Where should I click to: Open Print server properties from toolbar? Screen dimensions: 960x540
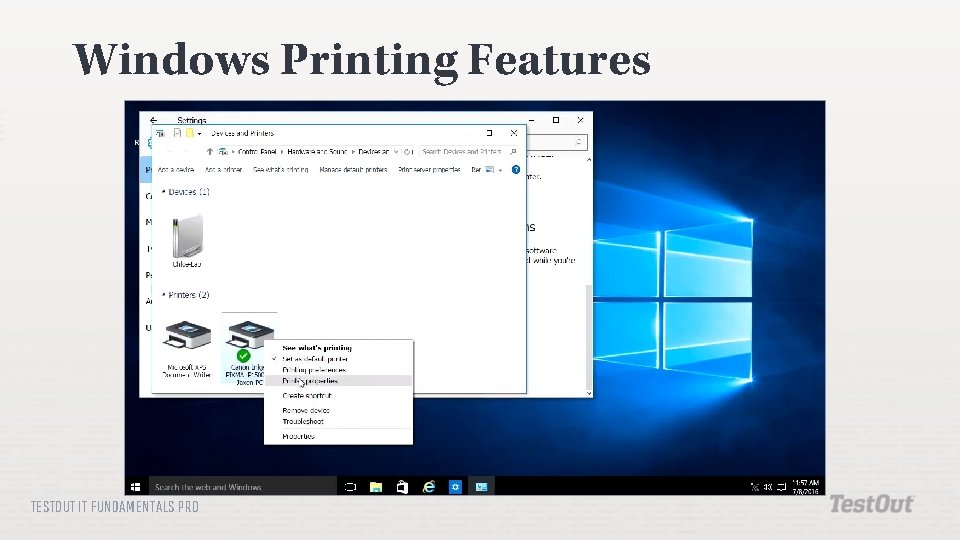pos(429,170)
